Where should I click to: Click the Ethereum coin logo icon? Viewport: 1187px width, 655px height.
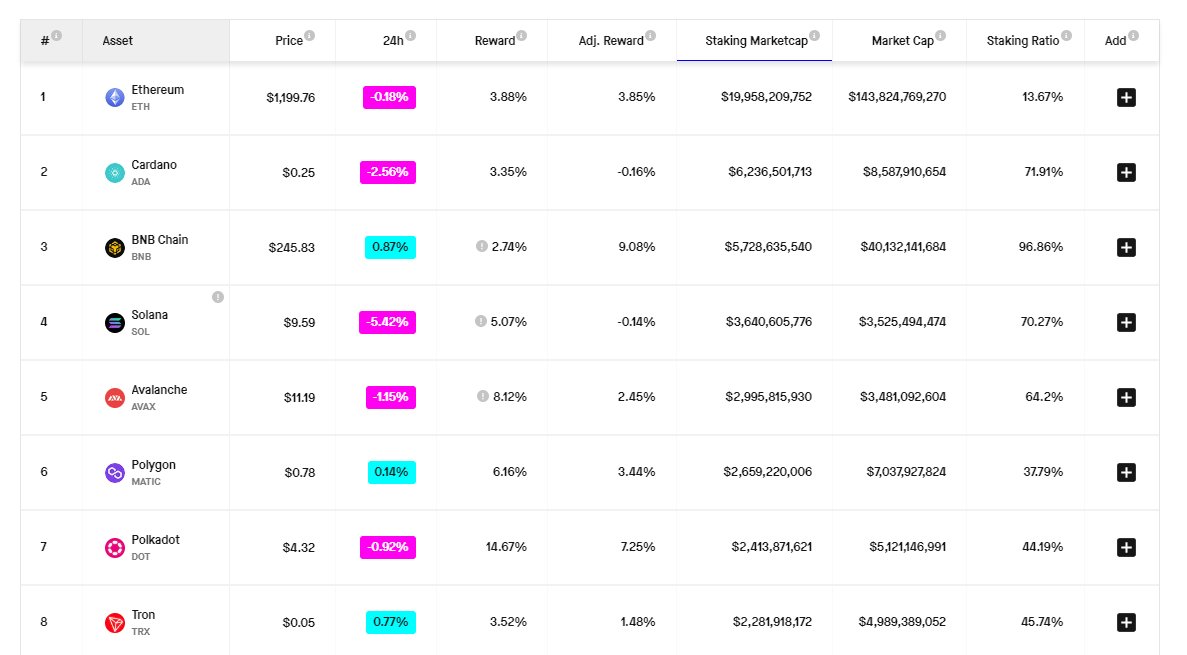point(115,97)
